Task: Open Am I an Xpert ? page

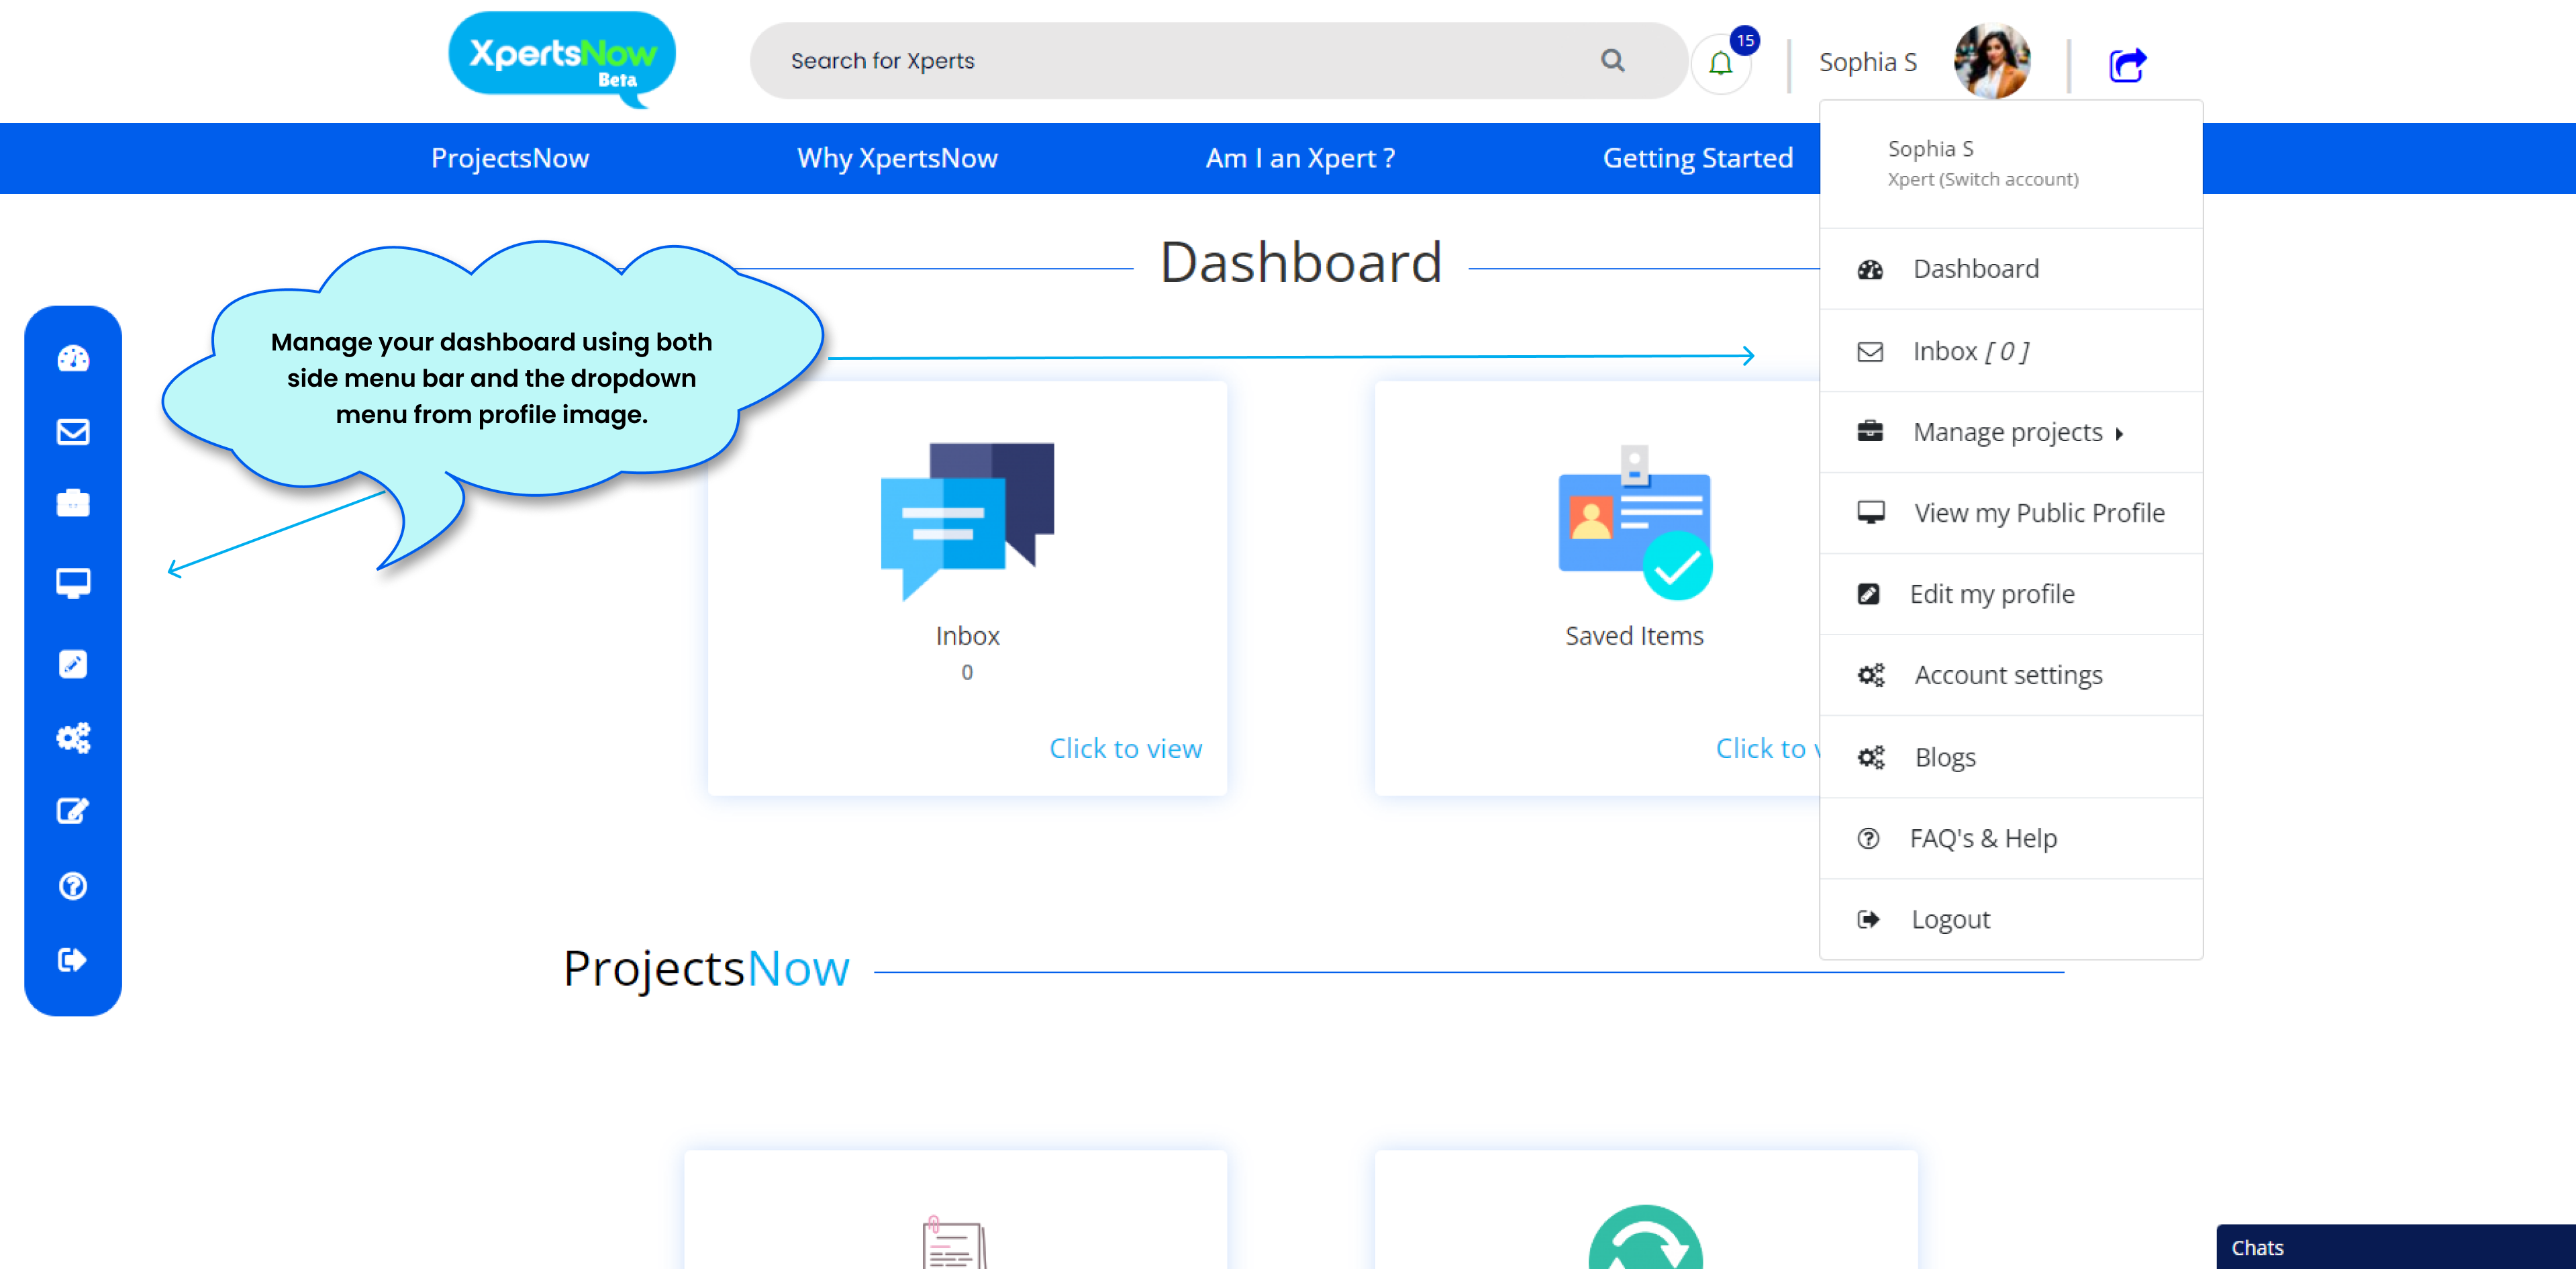Action: coord(1300,158)
